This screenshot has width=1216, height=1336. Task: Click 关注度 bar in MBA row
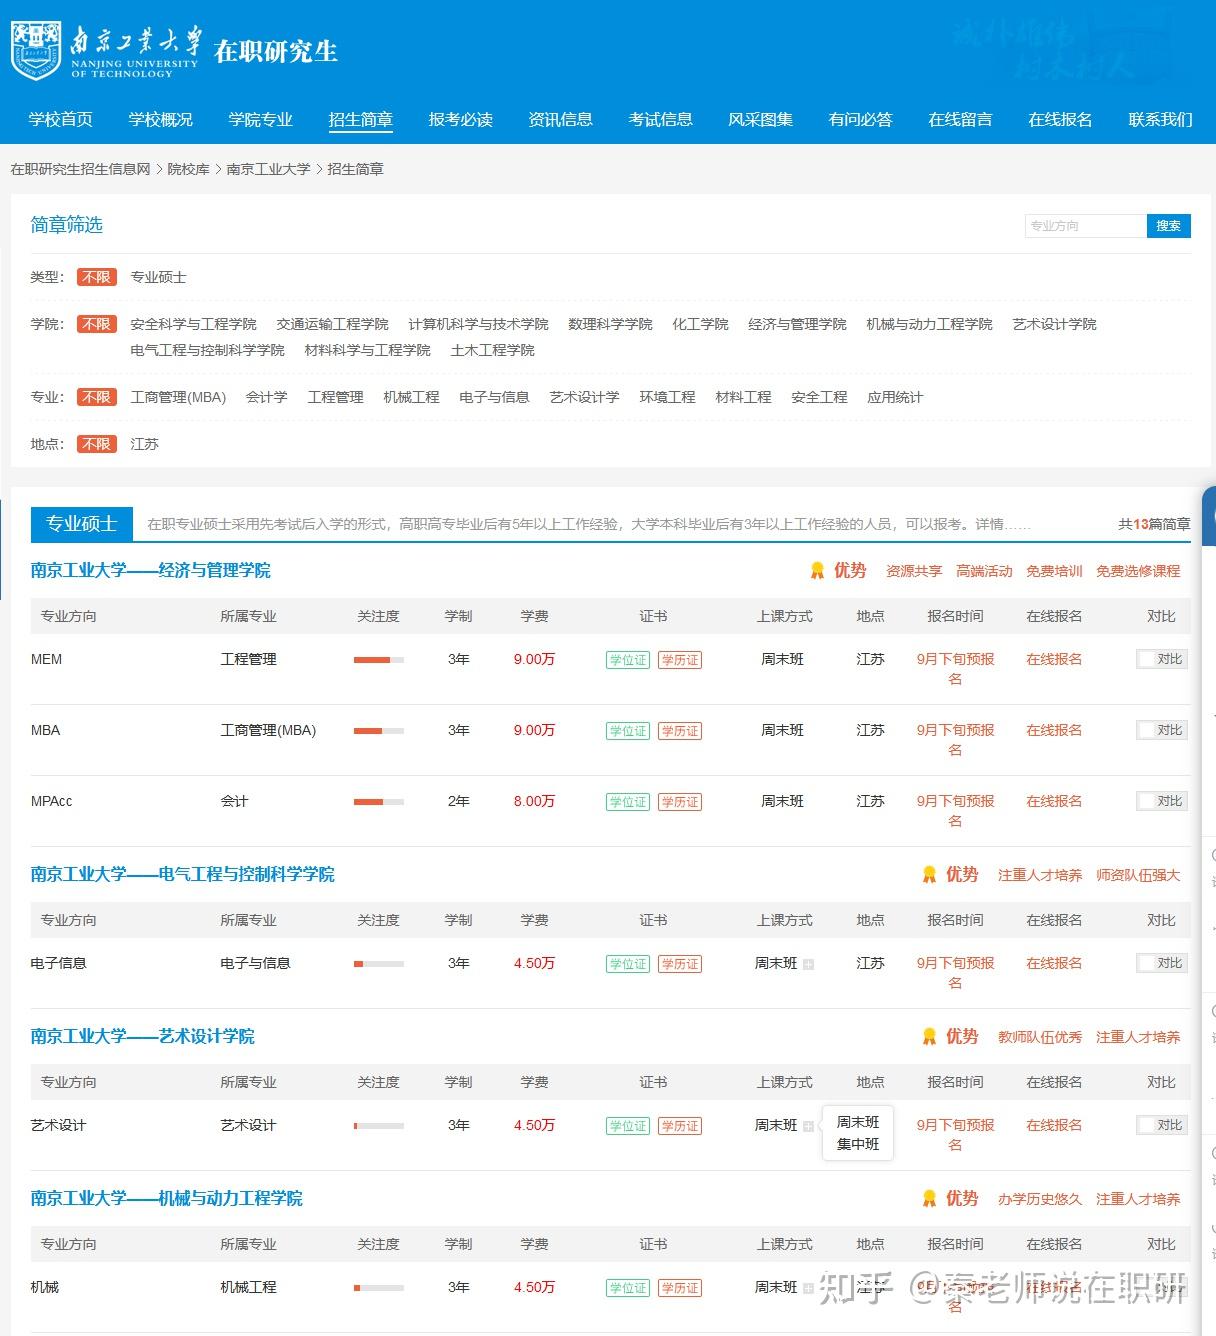click(379, 731)
